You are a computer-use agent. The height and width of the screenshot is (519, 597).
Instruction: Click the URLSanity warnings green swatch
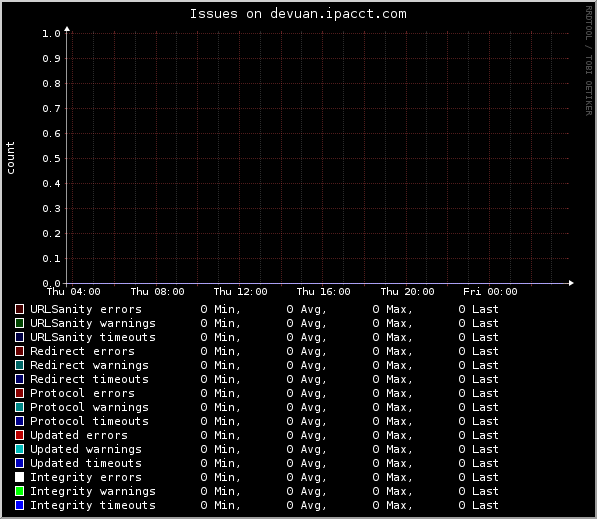pos(19,323)
